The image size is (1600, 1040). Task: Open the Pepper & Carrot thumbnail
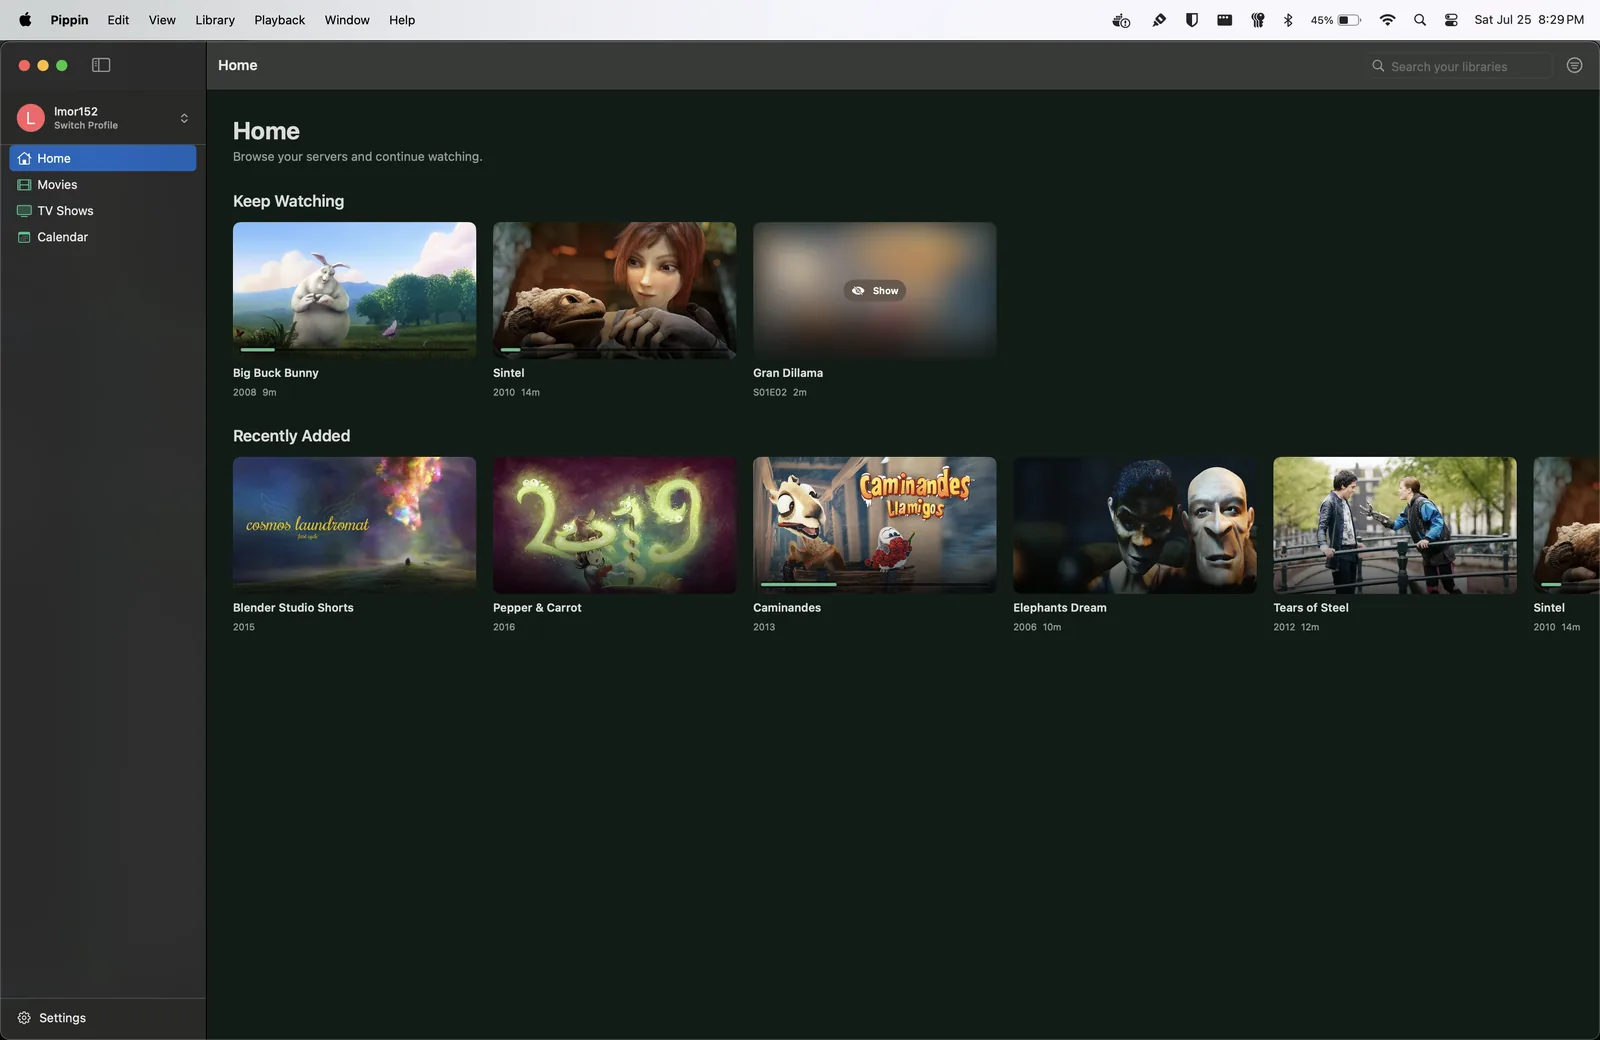(614, 525)
